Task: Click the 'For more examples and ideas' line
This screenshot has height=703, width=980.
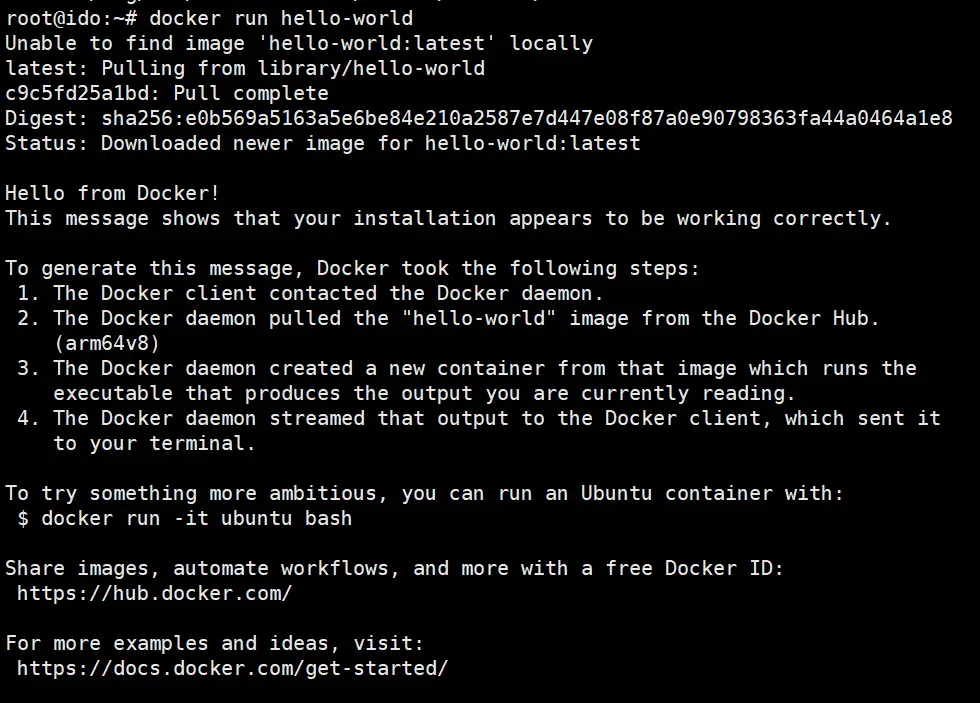Action: point(214,643)
